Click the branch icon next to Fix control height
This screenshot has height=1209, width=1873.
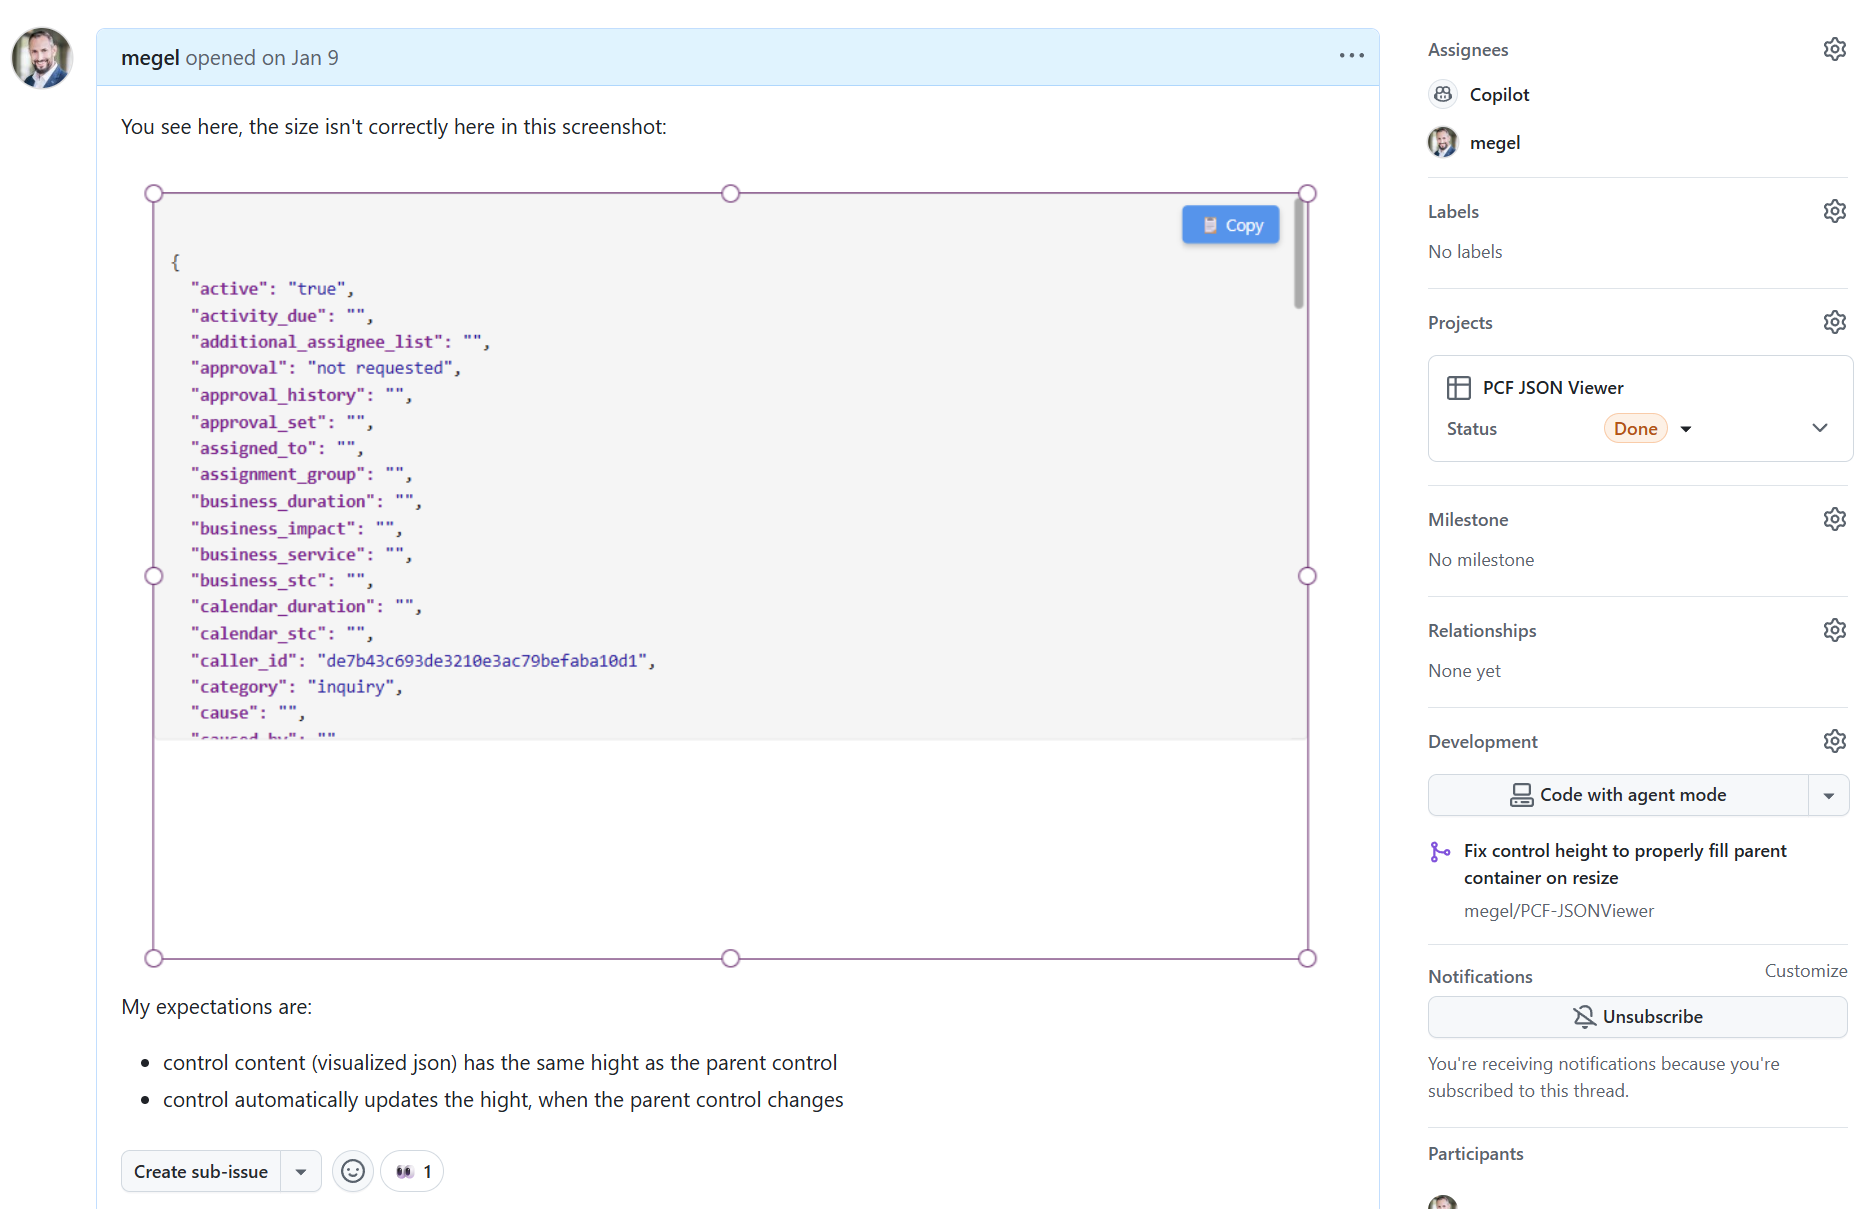1441,851
